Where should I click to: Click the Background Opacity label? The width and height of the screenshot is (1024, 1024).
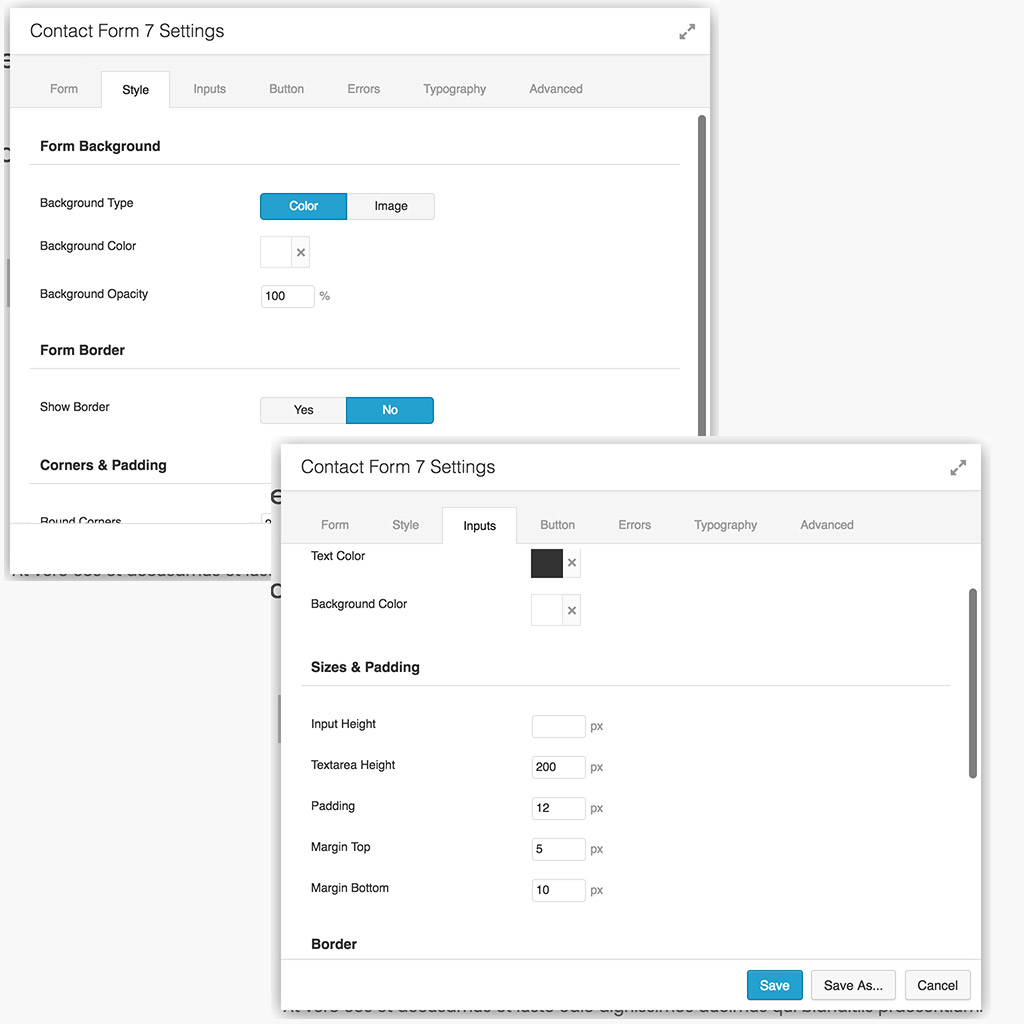pos(94,294)
